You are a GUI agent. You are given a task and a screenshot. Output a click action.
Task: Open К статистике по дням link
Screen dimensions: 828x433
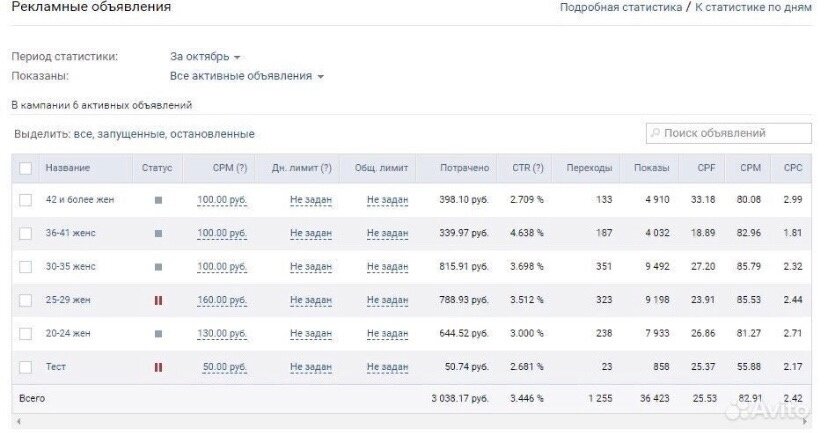[753, 7]
